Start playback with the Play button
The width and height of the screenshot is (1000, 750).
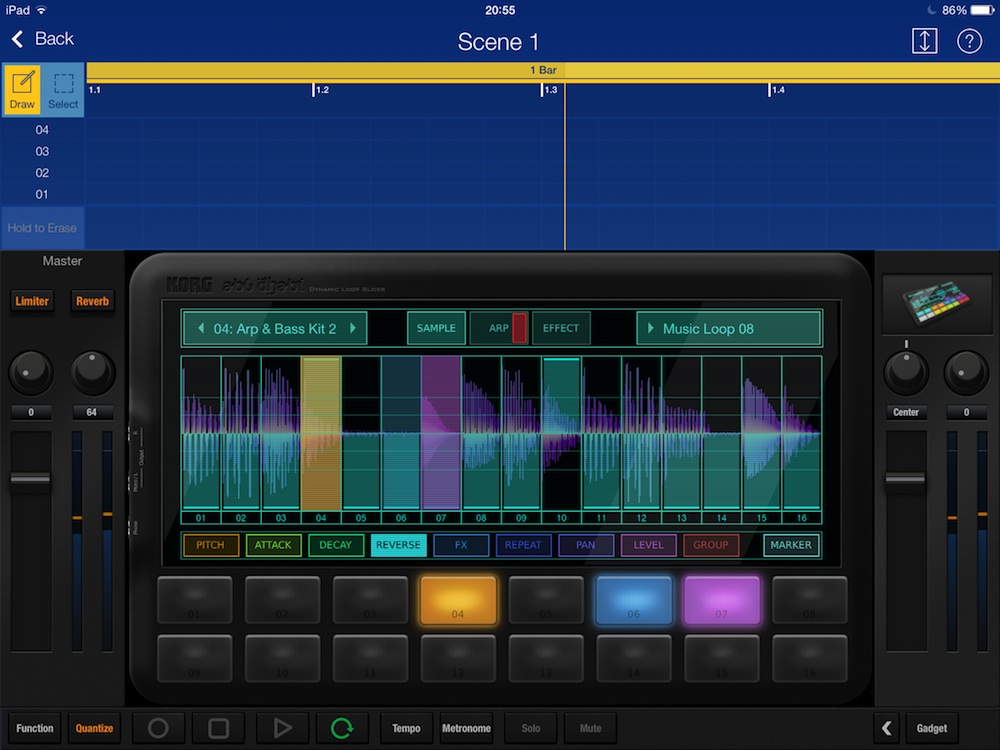(282, 728)
